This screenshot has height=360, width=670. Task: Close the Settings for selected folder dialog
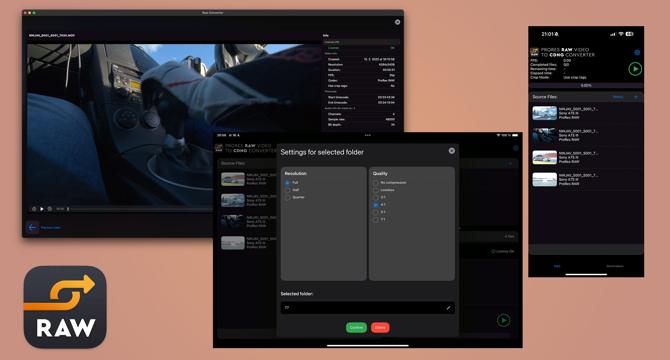click(452, 151)
